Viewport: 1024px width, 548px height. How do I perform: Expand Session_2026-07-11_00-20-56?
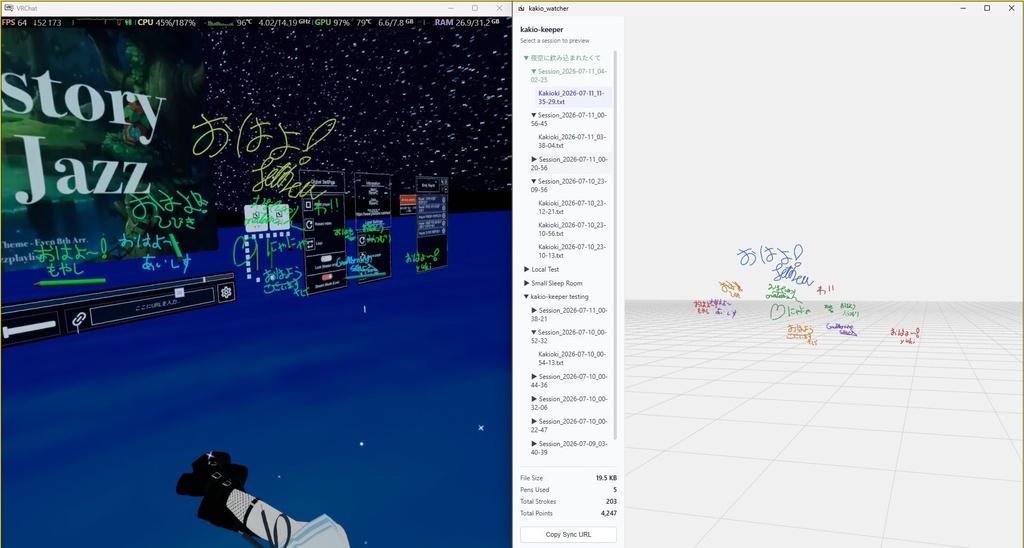(x=568, y=163)
